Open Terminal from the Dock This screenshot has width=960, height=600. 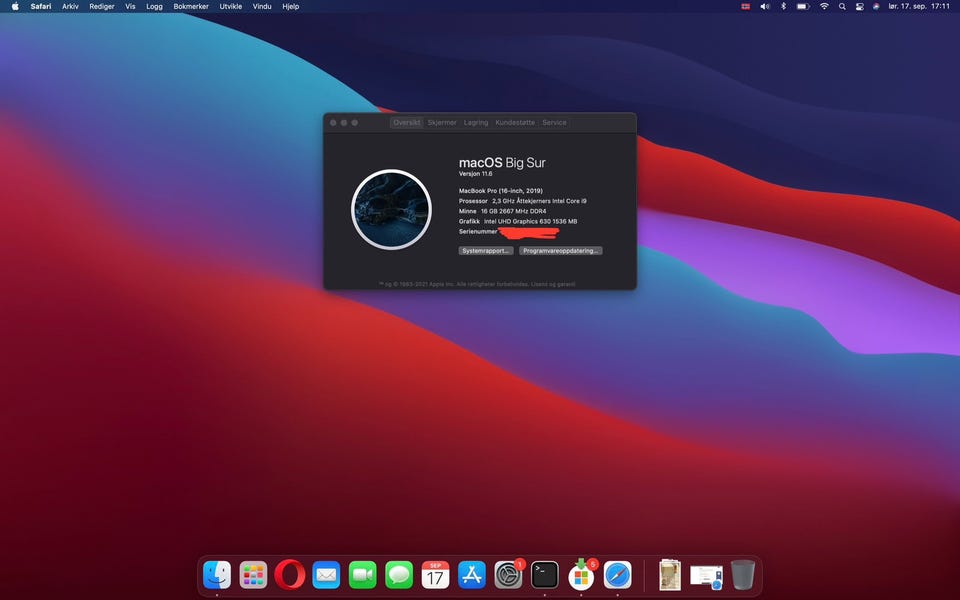545,574
